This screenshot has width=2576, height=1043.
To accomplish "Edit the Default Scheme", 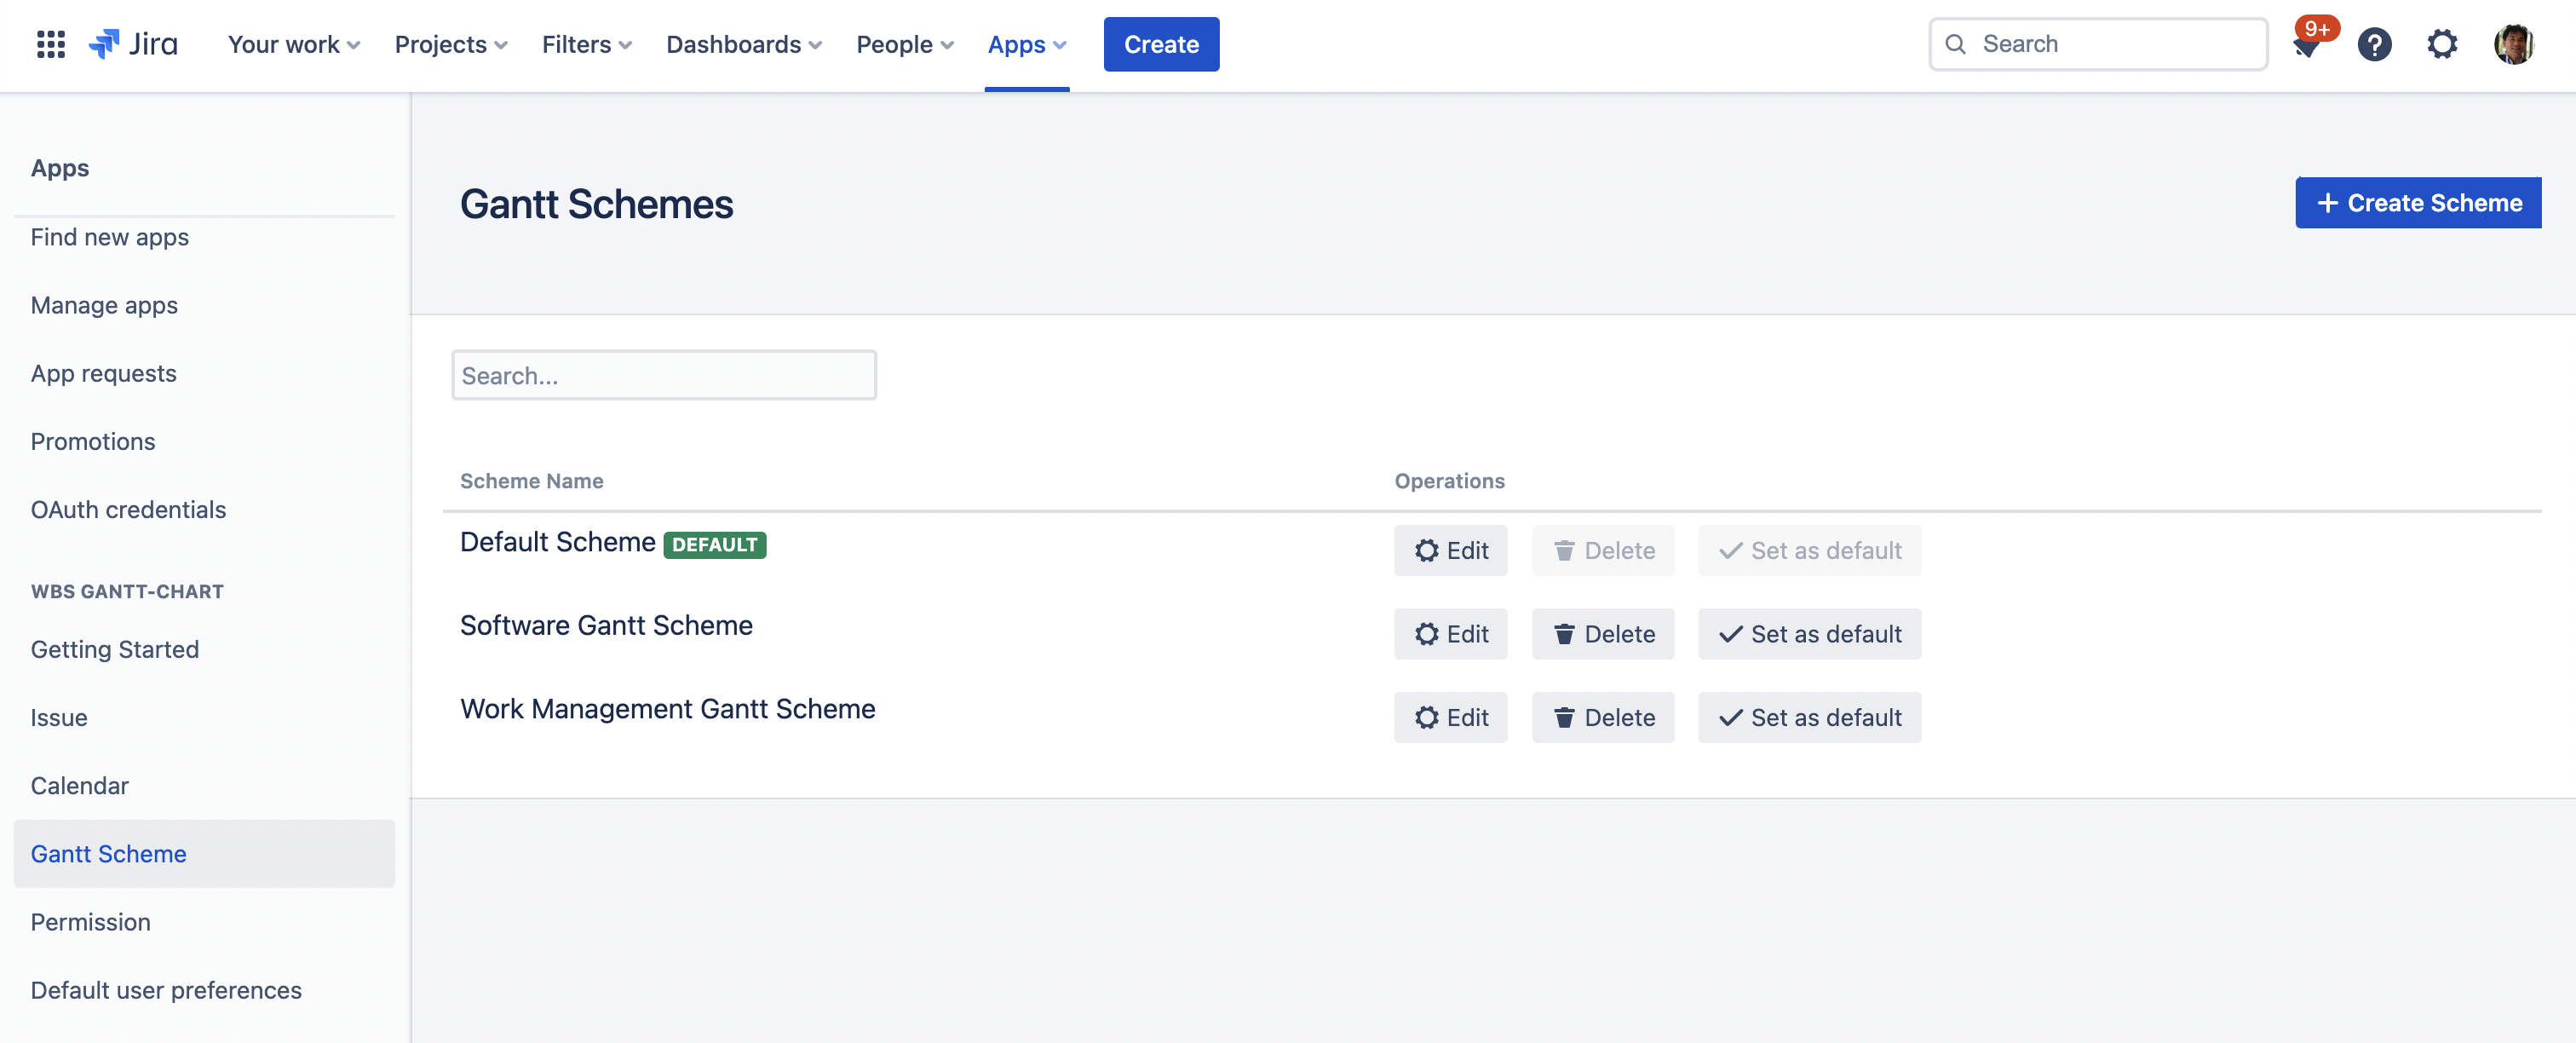I will tap(1450, 550).
